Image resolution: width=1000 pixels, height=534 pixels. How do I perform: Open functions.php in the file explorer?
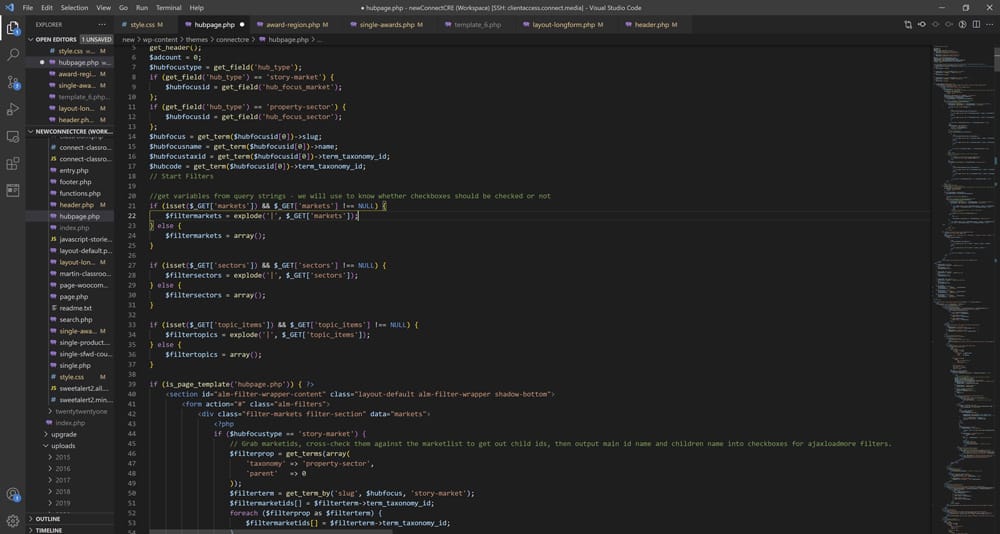pos(79,193)
